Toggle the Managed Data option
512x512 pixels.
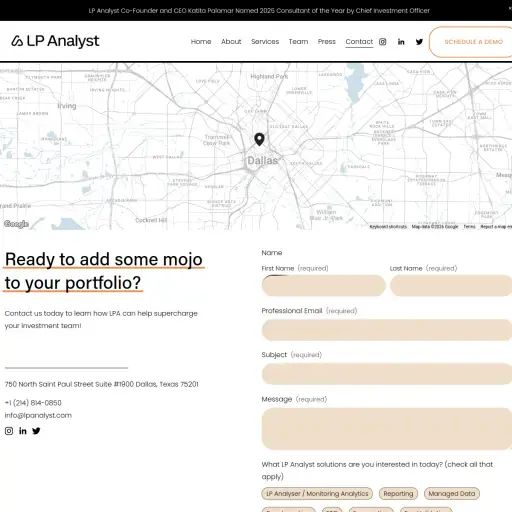pyautogui.click(x=452, y=494)
